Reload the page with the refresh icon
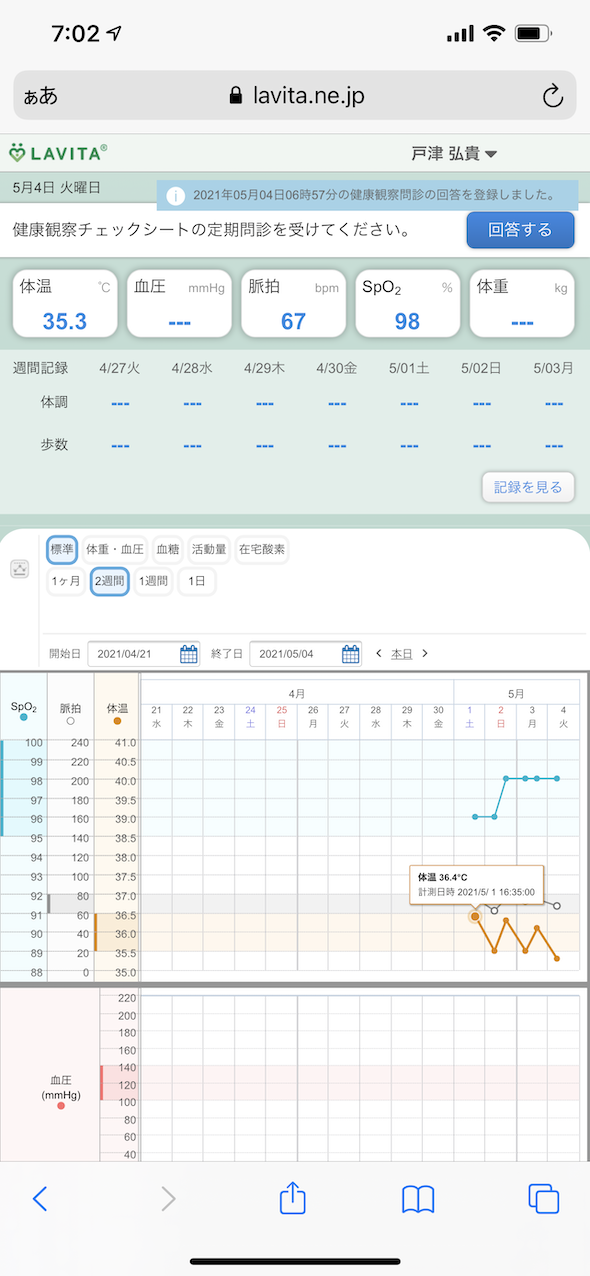The height and width of the screenshot is (1276, 590). point(552,96)
